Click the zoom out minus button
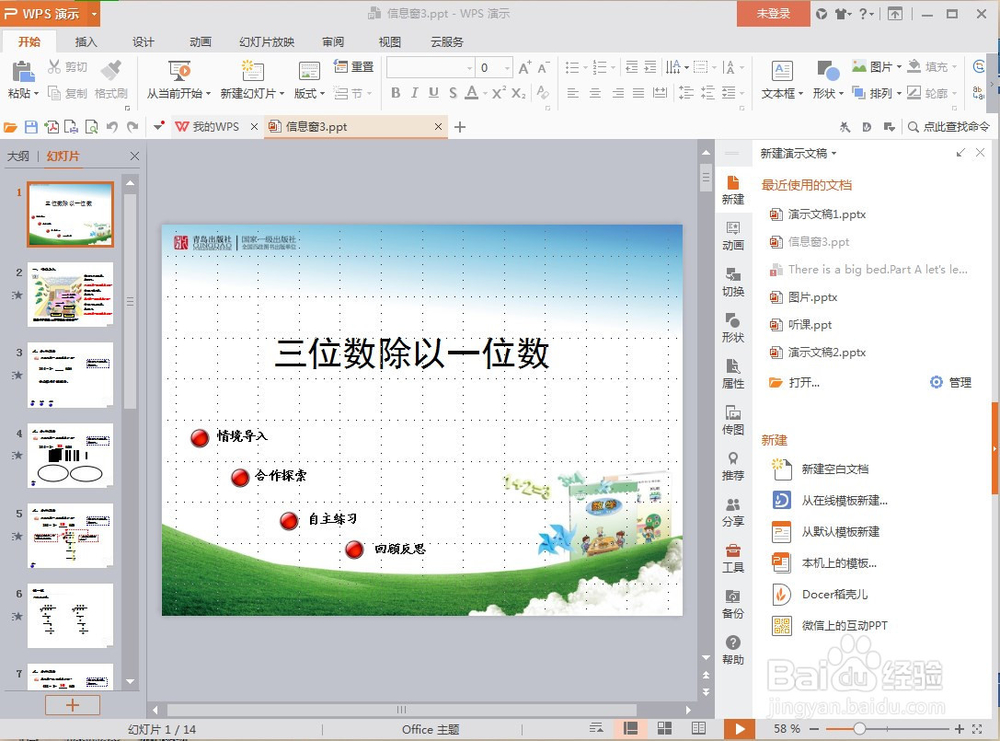Screen dimensions: 1000x741 [814, 728]
